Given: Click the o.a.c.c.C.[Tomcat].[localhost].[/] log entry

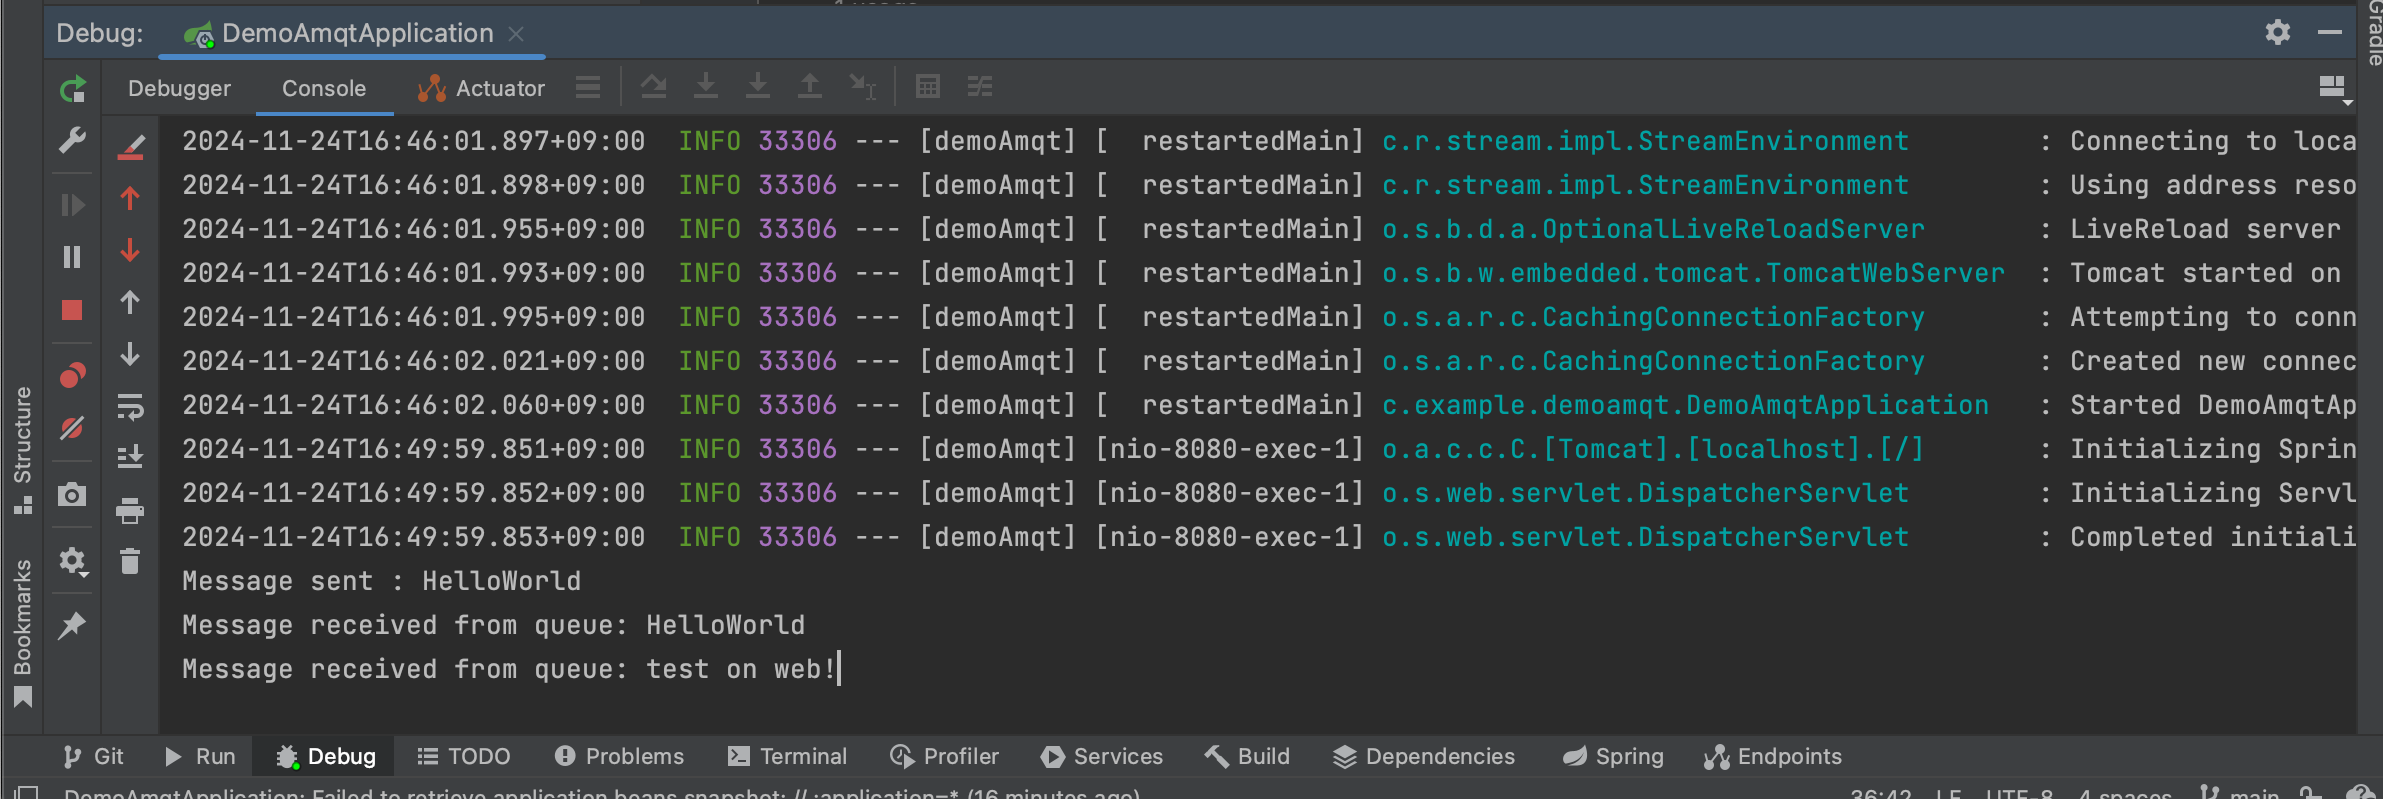Looking at the screenshot, I should click(1653, 449).
